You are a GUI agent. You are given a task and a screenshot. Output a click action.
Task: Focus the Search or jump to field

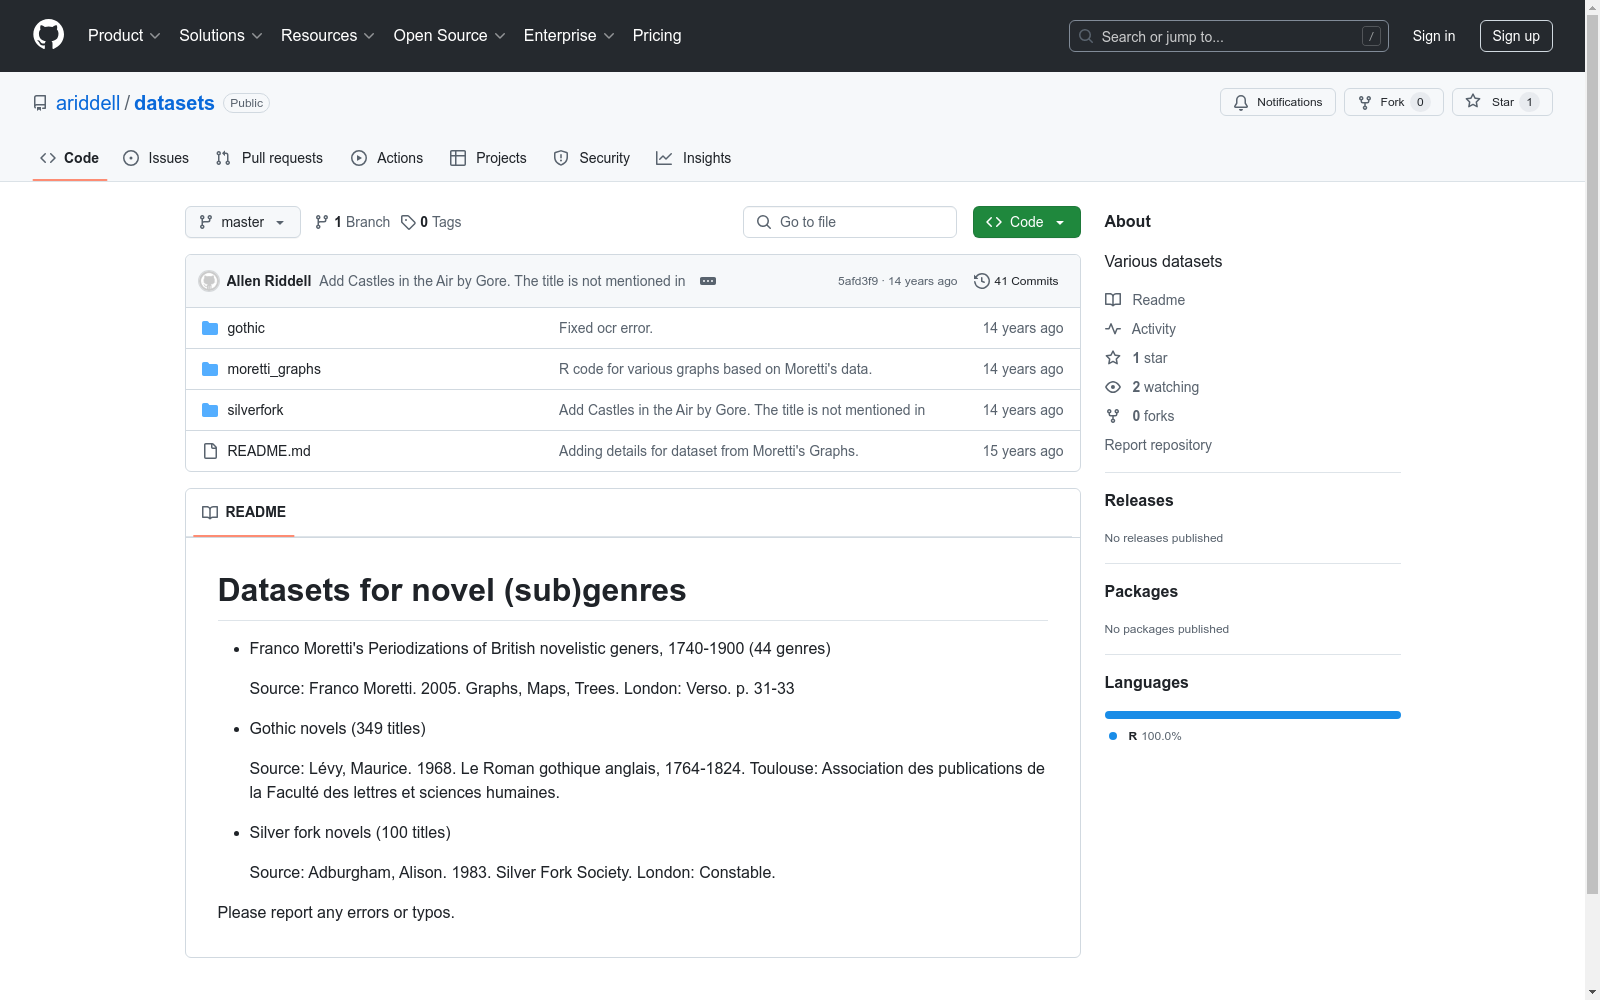coord(1228,36)
